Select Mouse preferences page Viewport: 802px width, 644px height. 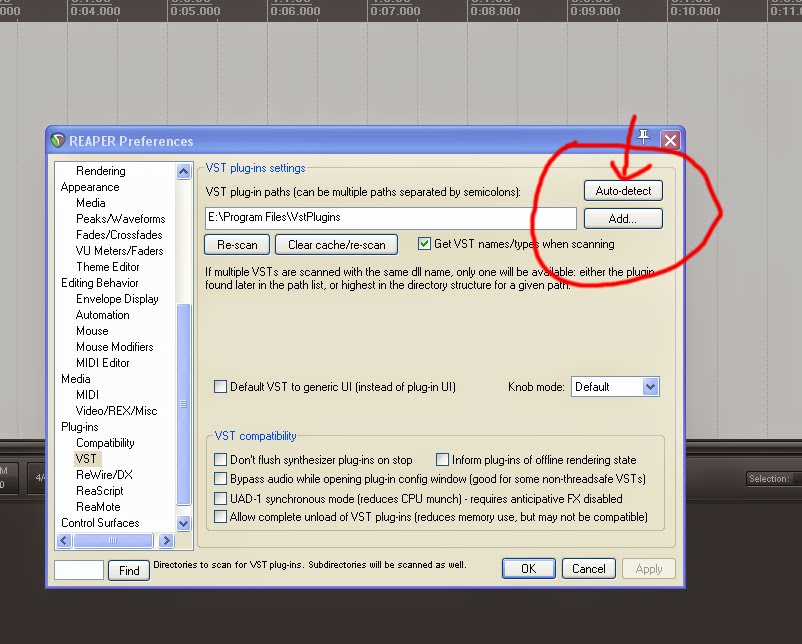(92, 331)
